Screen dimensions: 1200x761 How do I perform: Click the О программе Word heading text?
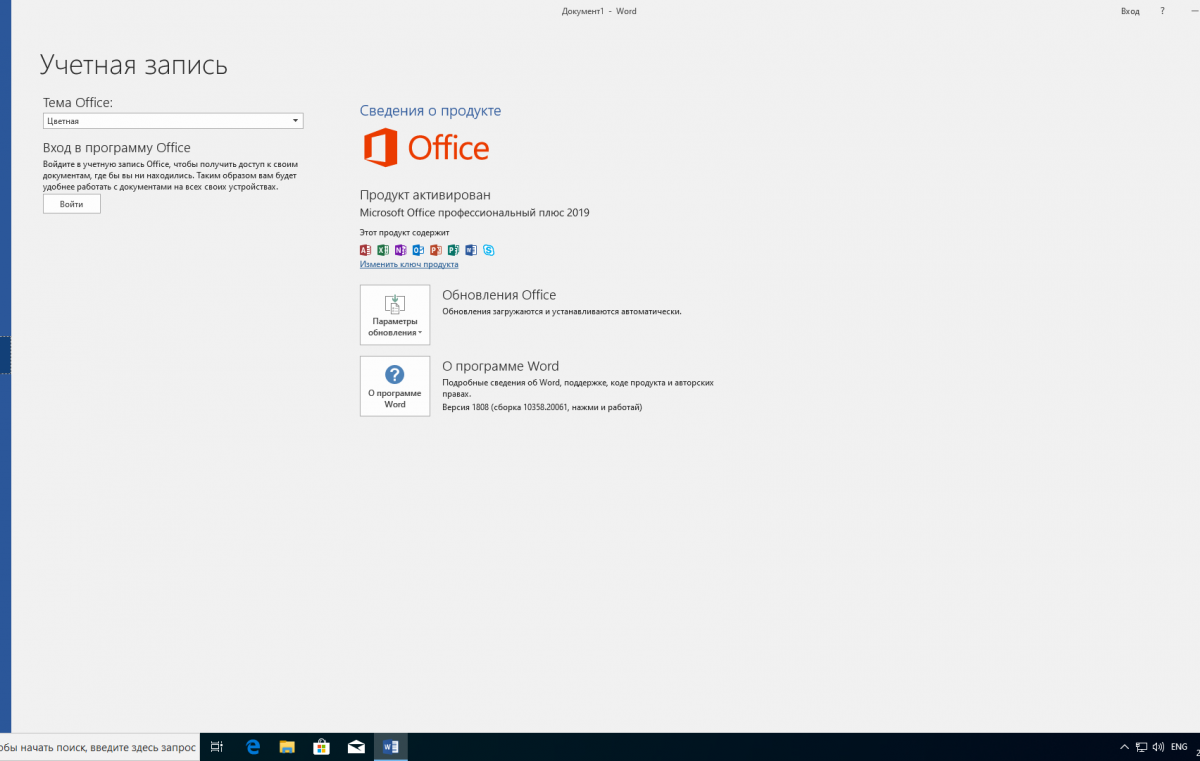pyautogui.click(x=500, y=366)
